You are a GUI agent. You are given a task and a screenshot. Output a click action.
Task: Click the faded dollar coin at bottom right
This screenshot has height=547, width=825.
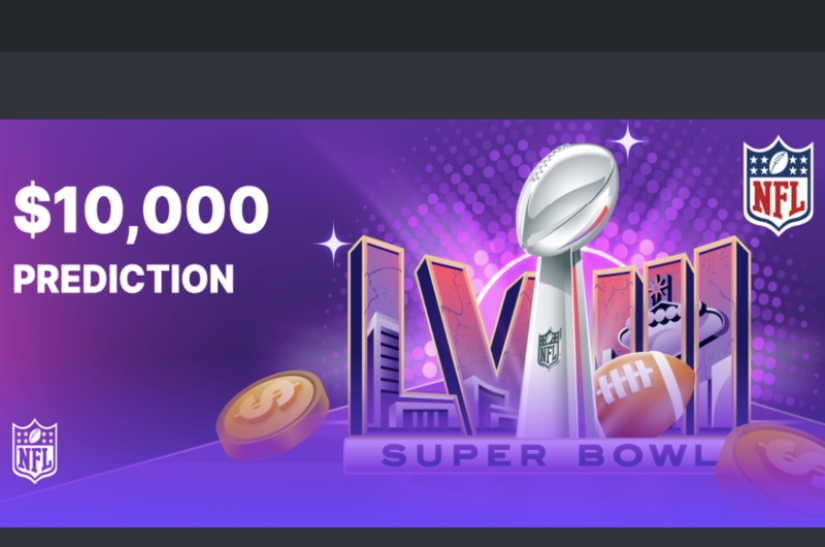pyautogui.click(x=771, y=465)
